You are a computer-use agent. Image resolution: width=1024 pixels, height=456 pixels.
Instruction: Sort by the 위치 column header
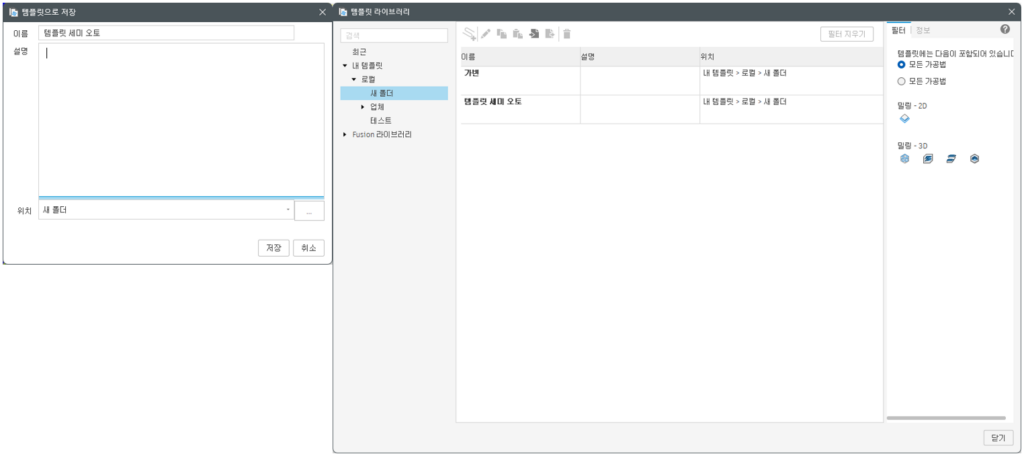point(791,57)
